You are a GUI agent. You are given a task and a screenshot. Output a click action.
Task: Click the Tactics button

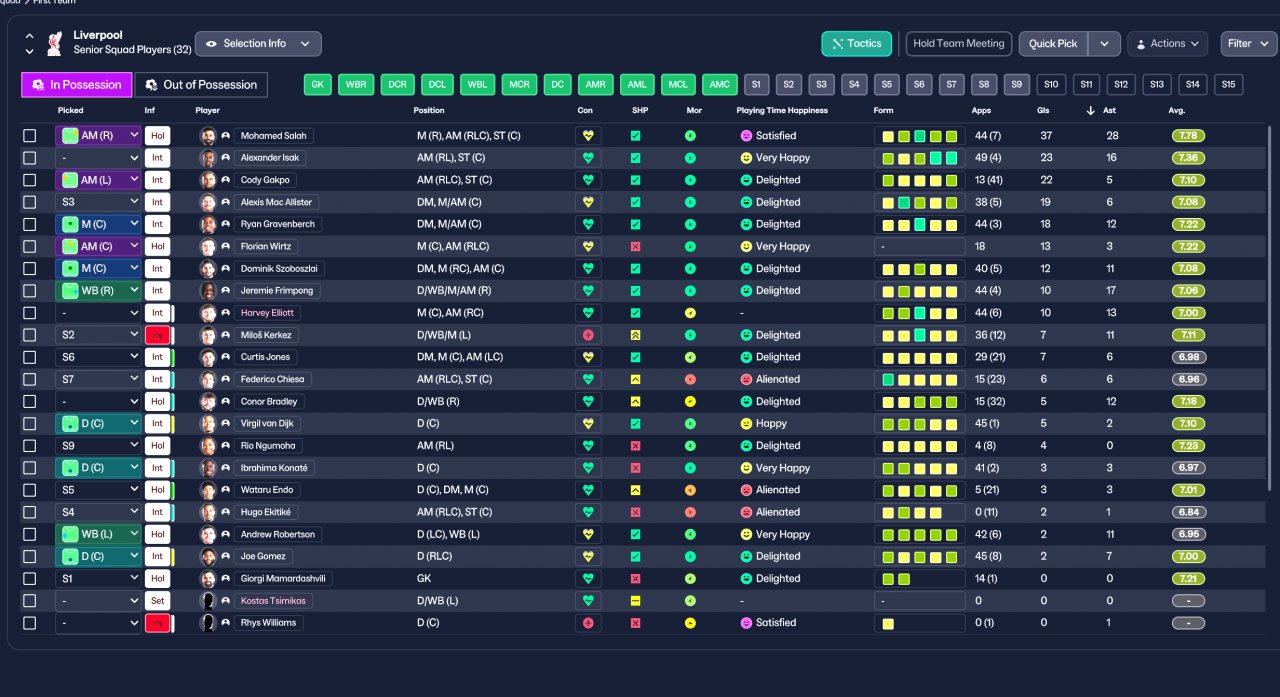click(x=856, y=44)
